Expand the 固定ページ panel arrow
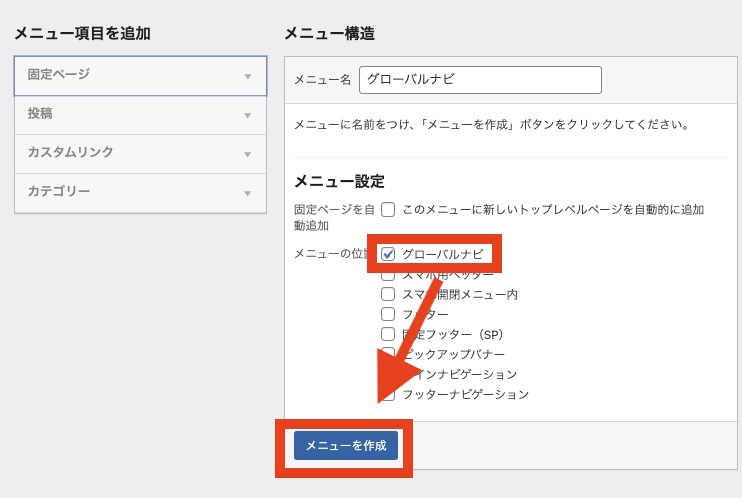Viewport: 742px width, 498px height. click(x=247, y=76)
